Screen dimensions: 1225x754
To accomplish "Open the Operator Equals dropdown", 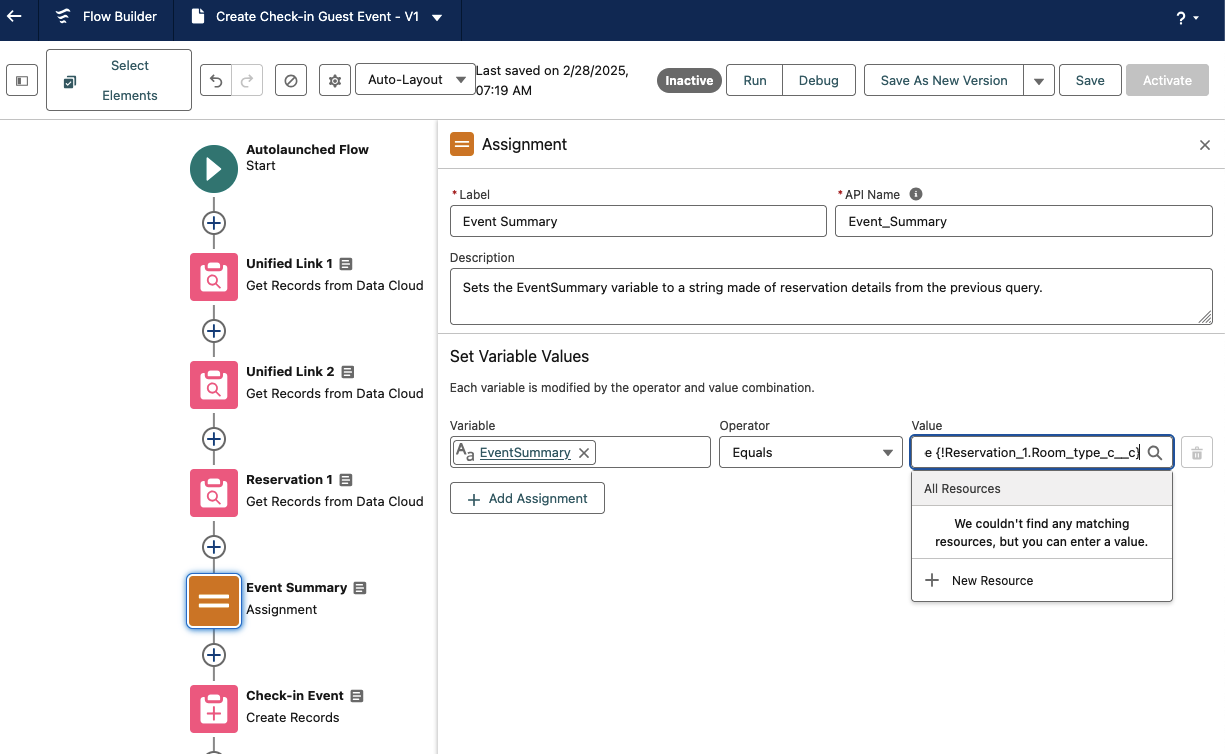I will click(x=811, y=452).
